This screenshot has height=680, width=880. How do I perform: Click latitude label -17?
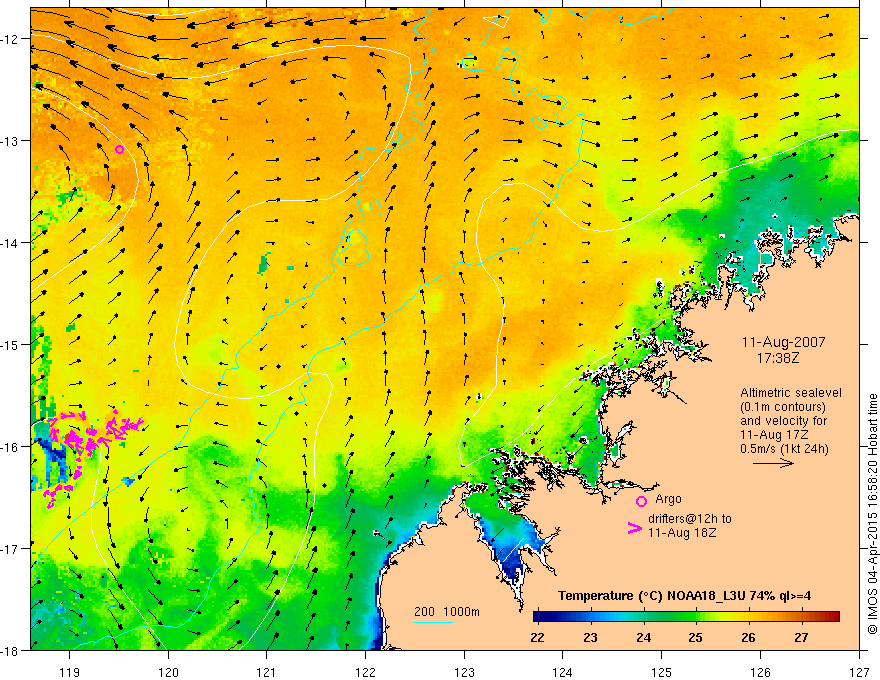[10, 549]
